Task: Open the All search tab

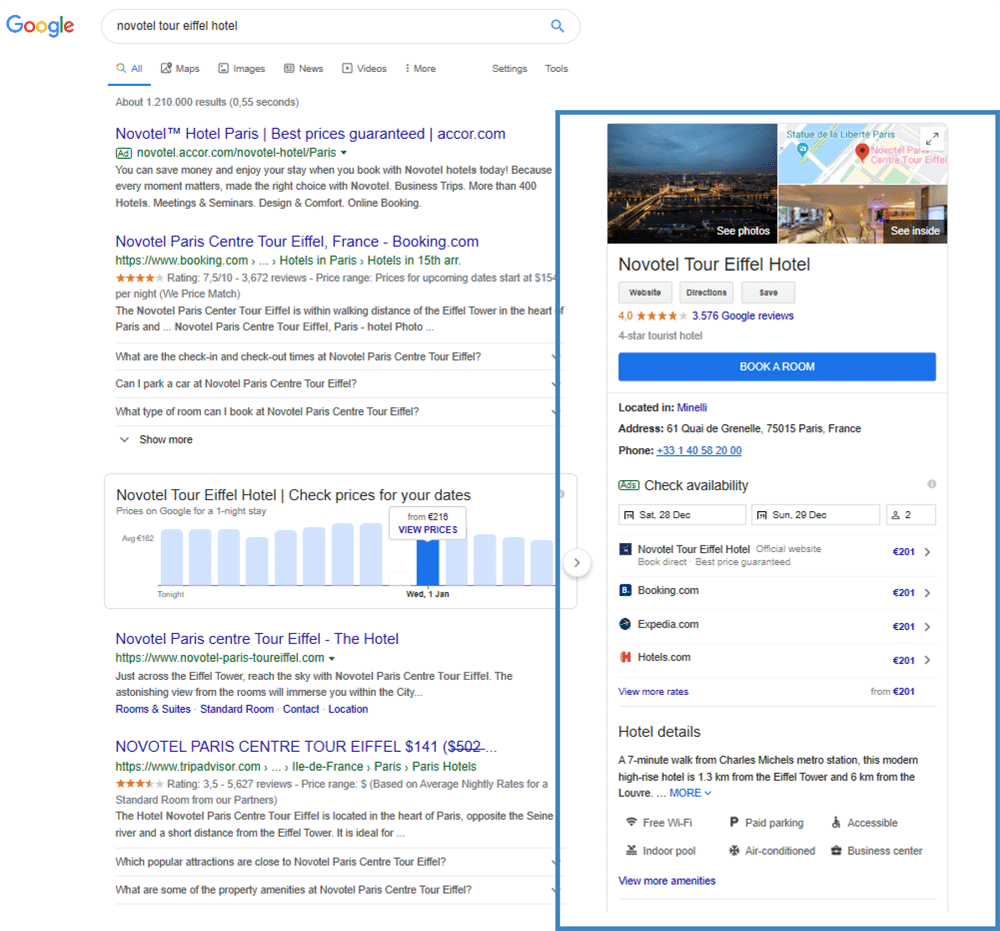Action: click(x=129, y=68)
